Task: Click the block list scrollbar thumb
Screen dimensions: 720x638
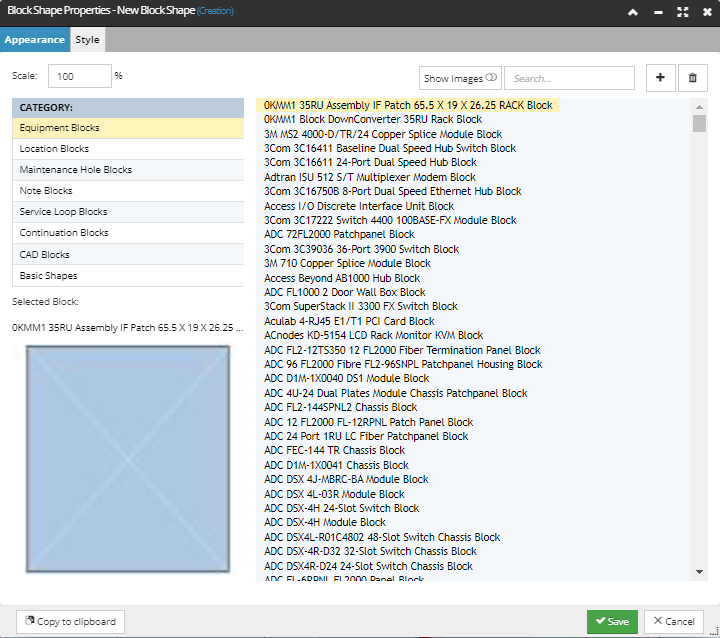Action: click(699, 124)
